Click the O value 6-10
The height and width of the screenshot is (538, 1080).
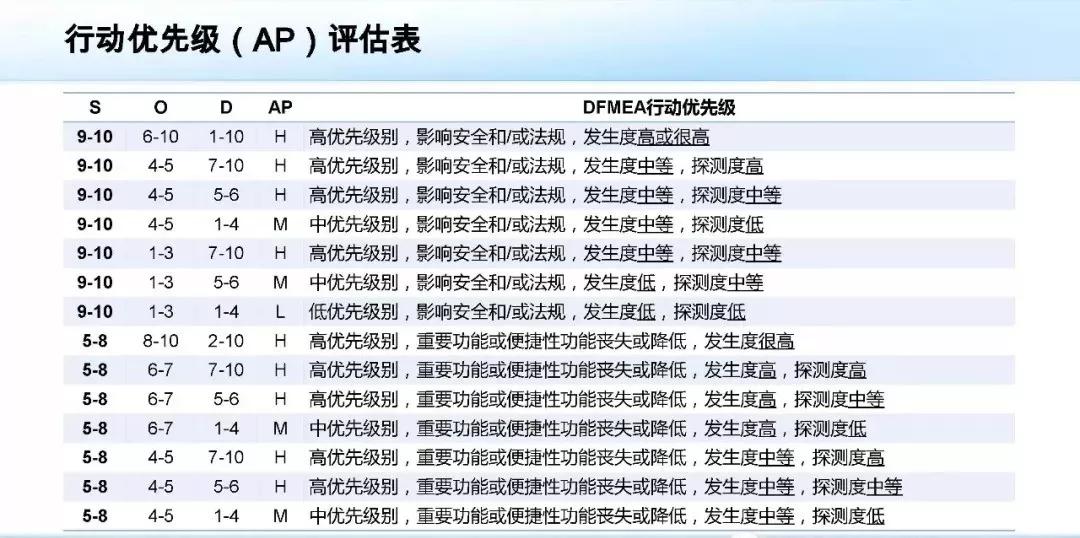[160, 136]
